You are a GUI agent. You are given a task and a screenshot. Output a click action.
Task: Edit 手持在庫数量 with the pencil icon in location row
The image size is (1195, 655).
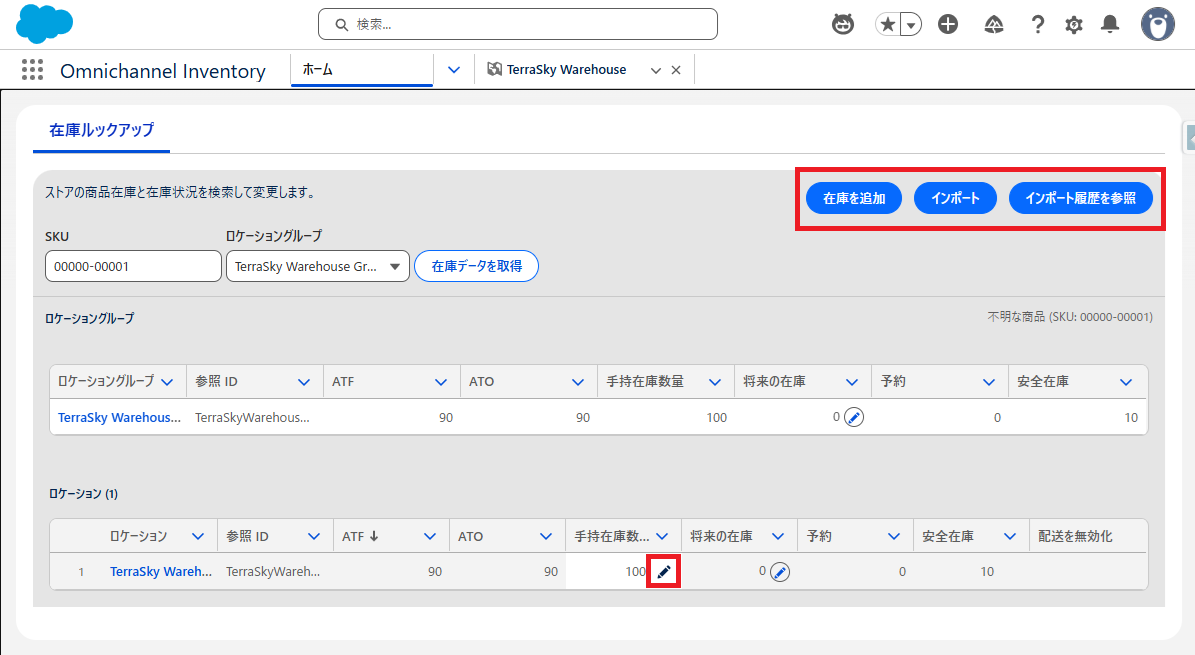point(664,572)
